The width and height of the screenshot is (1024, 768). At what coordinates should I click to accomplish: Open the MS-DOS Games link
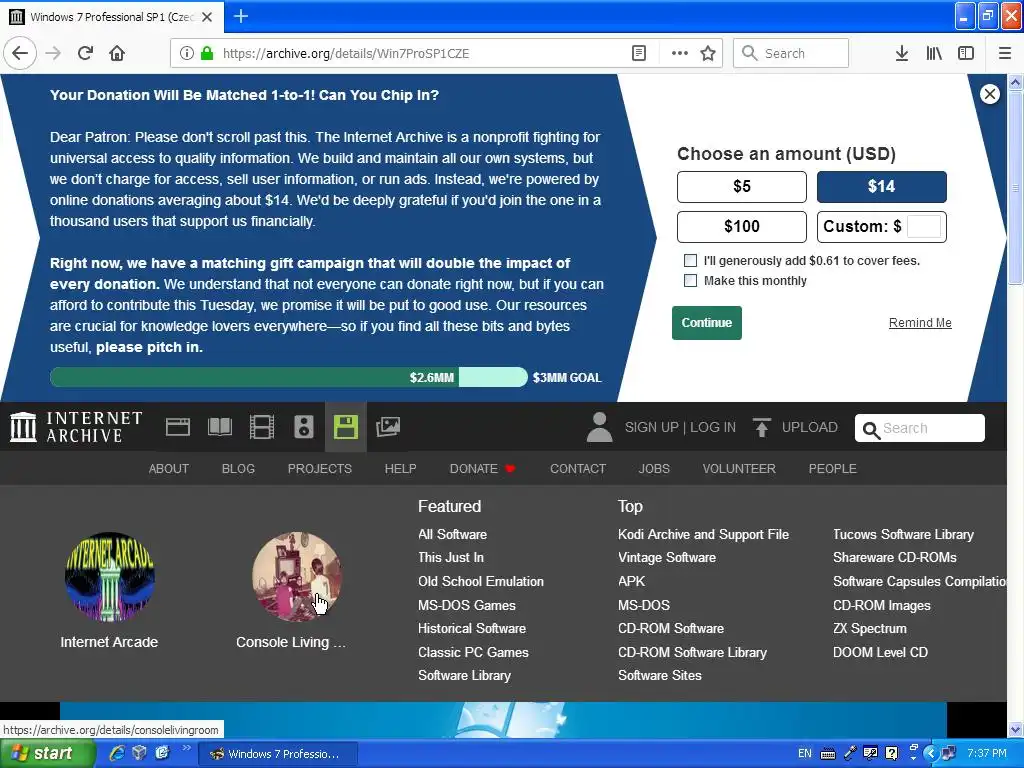pos(467,605)
